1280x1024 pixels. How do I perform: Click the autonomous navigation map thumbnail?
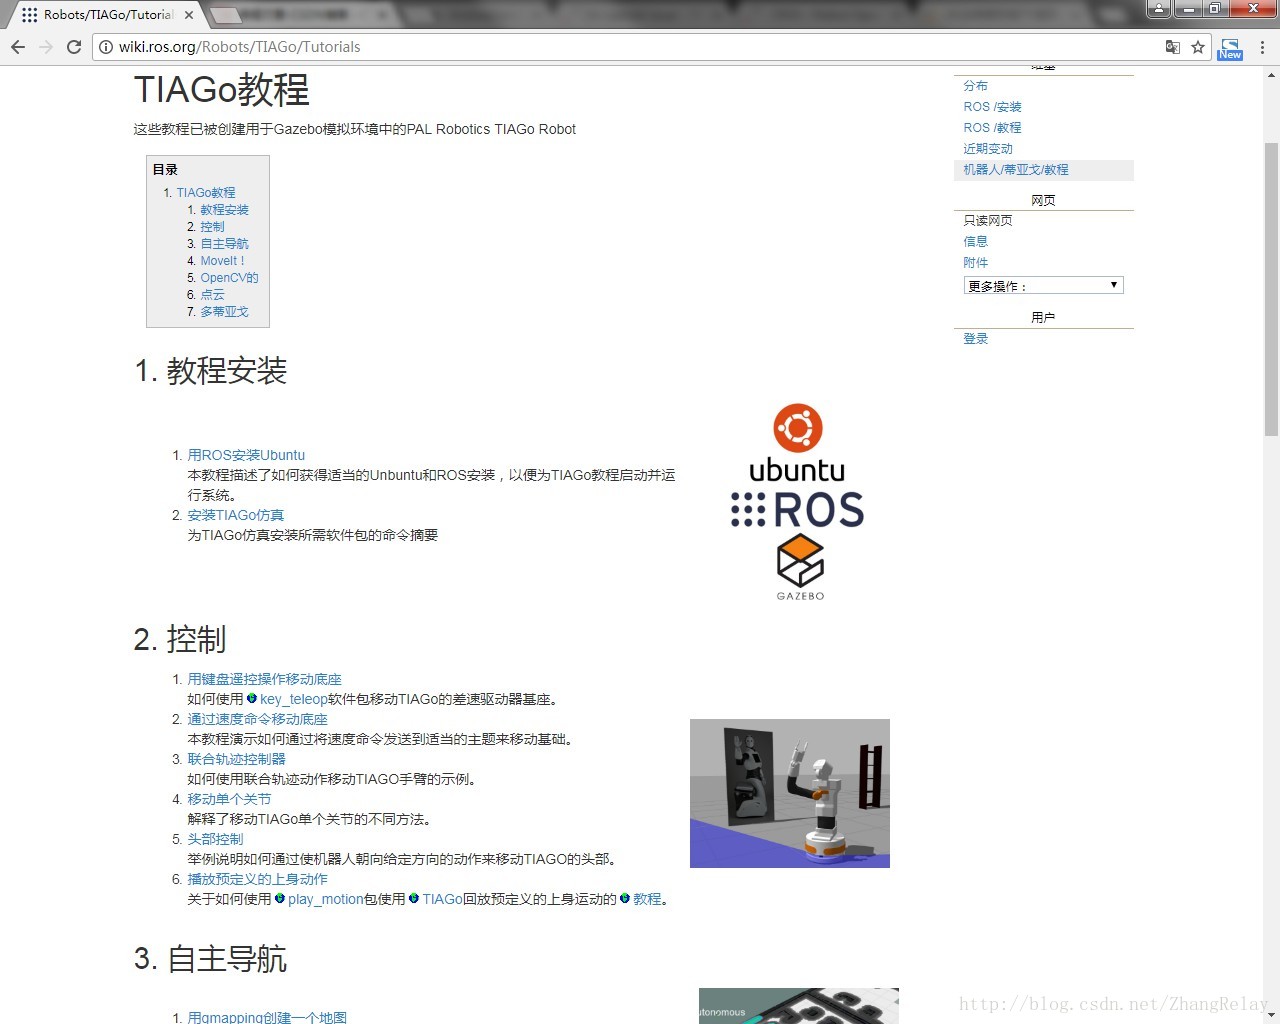(x=798, y=1006)
